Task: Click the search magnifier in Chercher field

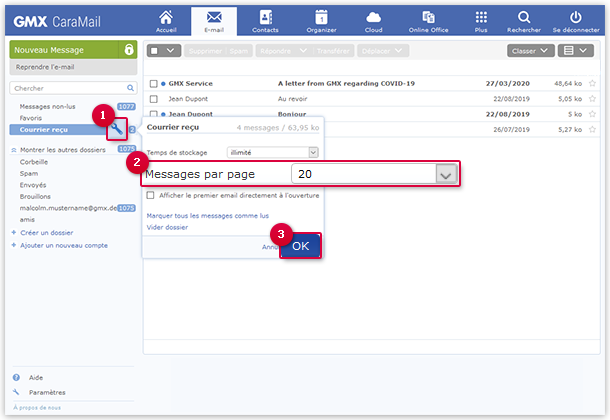Action: click(x=130, y=88)
